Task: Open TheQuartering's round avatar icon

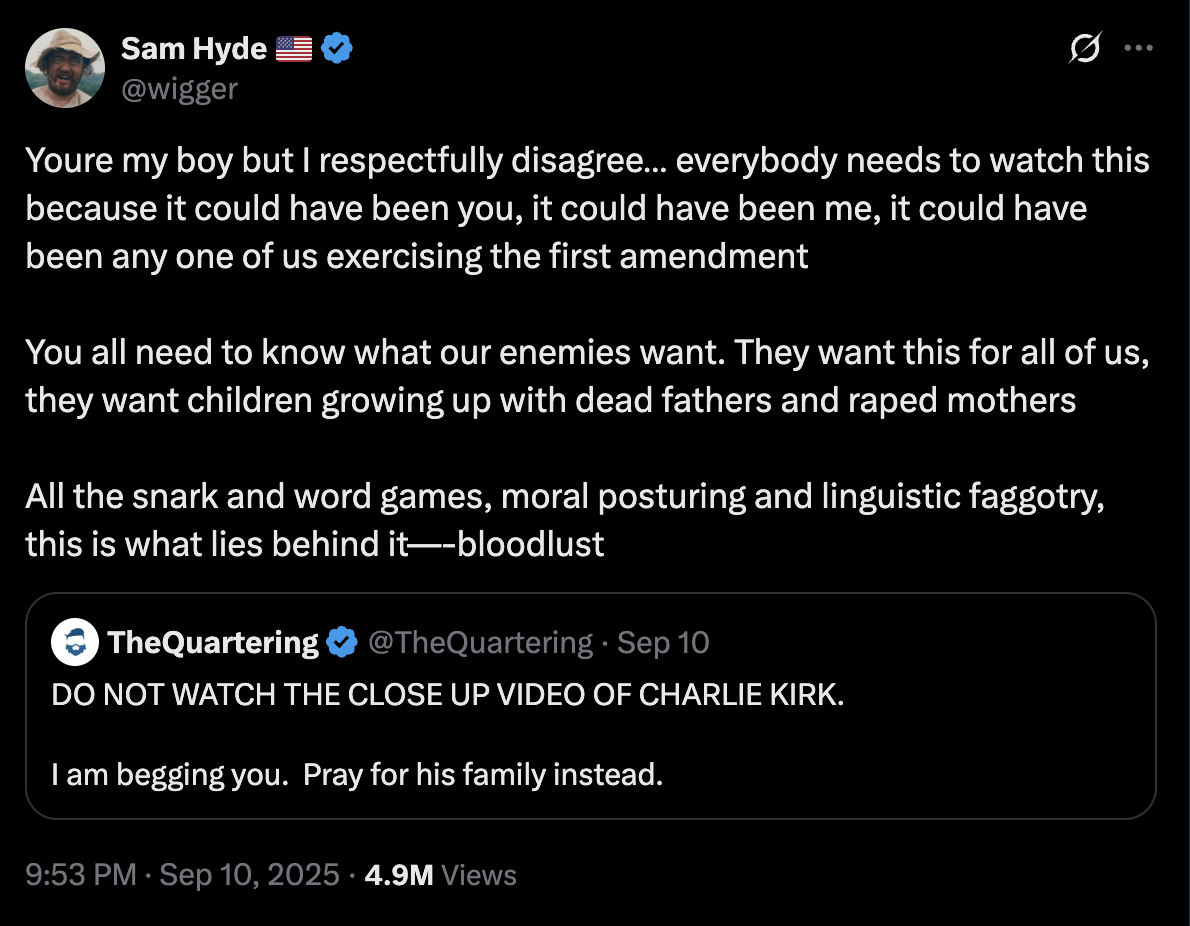Action: (x=74, y=642)
